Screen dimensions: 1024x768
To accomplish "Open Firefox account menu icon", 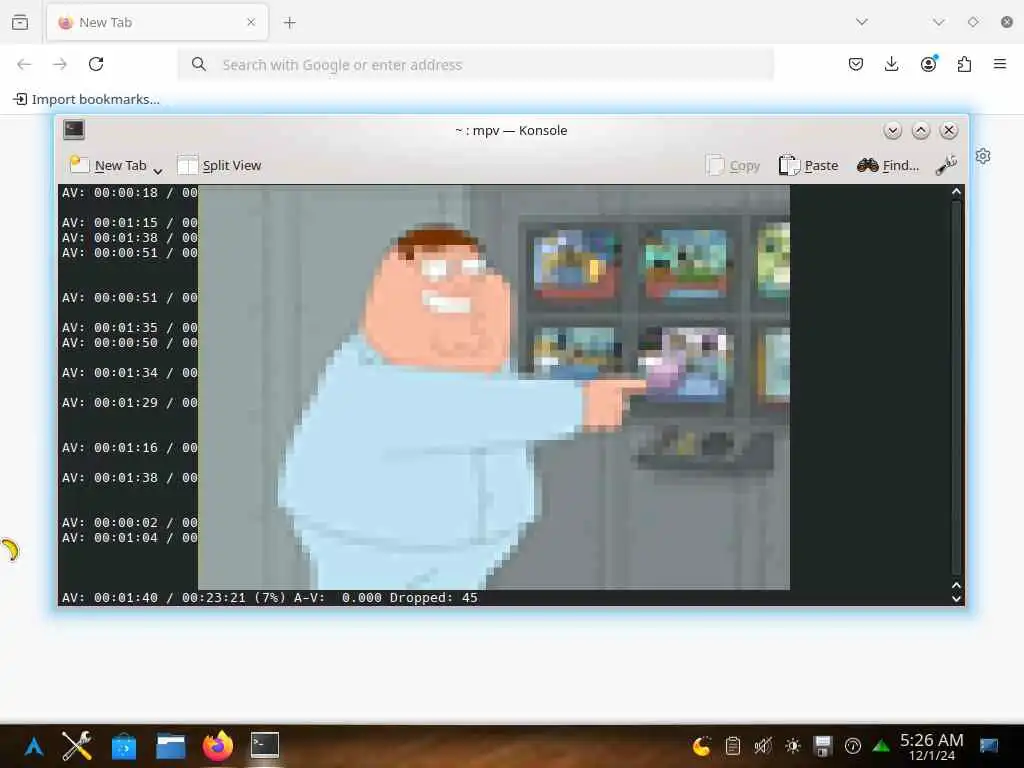I will pos(928,63).
